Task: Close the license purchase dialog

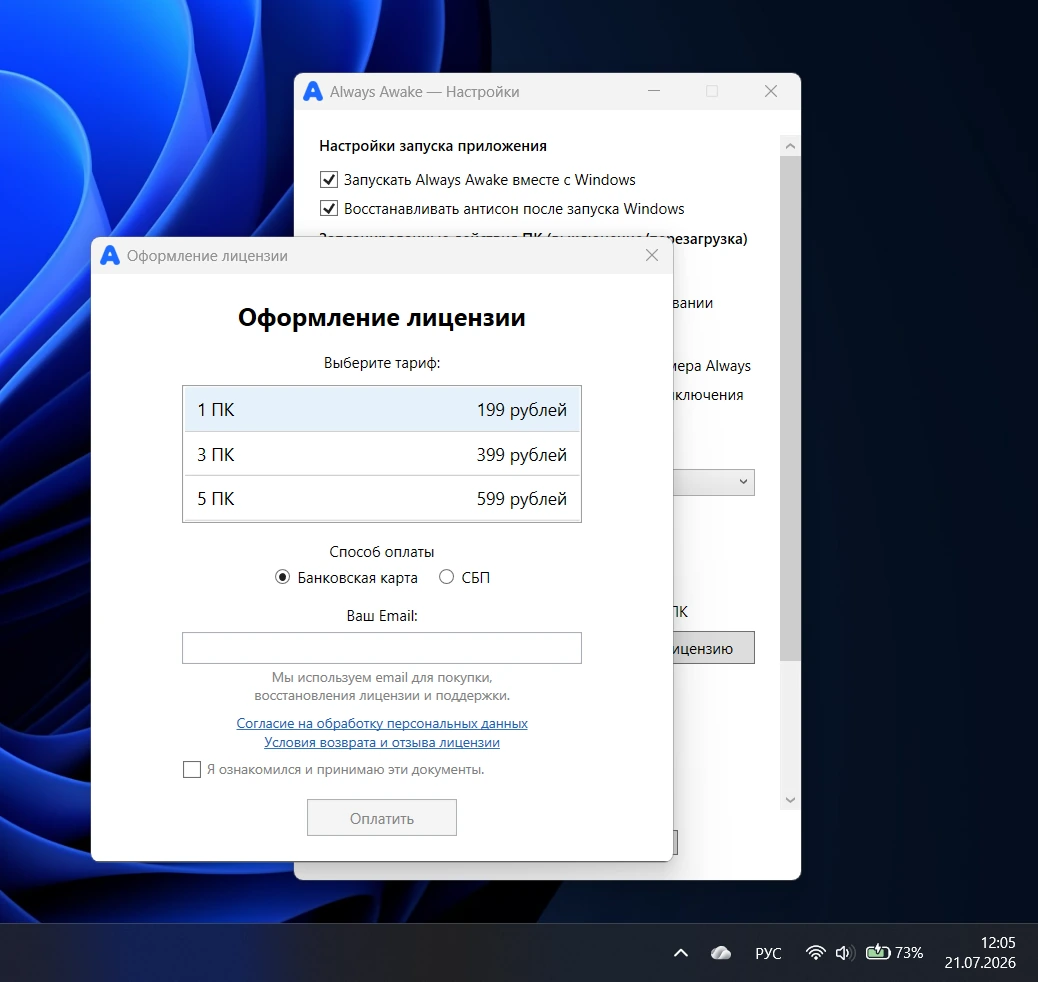Action: click(x=652, y=256)
